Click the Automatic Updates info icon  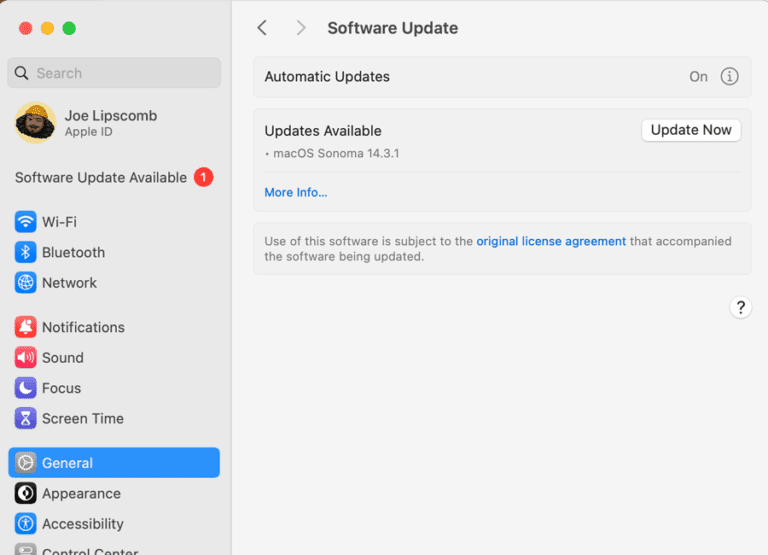729,76
